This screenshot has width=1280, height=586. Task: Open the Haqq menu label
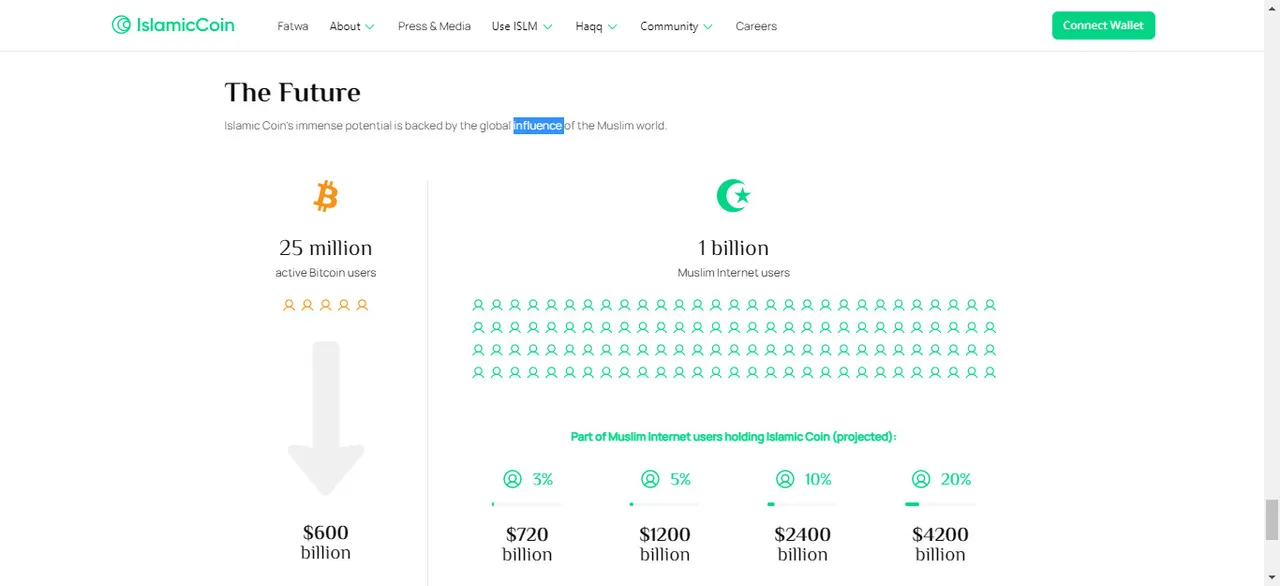(589, 26)
